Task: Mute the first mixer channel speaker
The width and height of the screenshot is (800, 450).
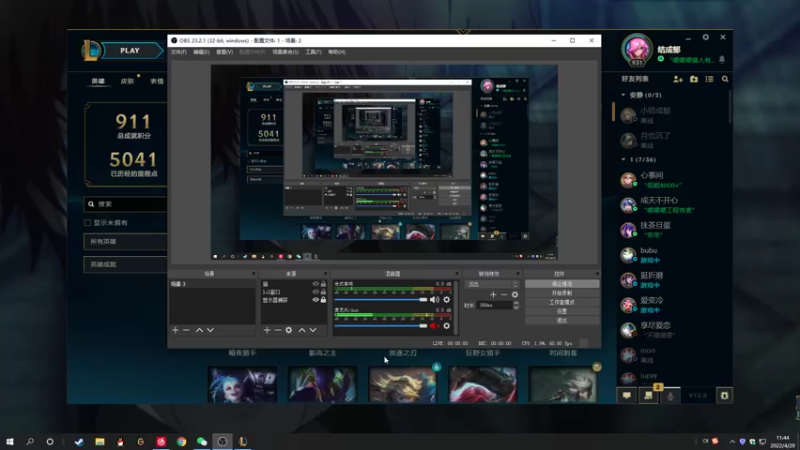Action: tap(434, 299)
